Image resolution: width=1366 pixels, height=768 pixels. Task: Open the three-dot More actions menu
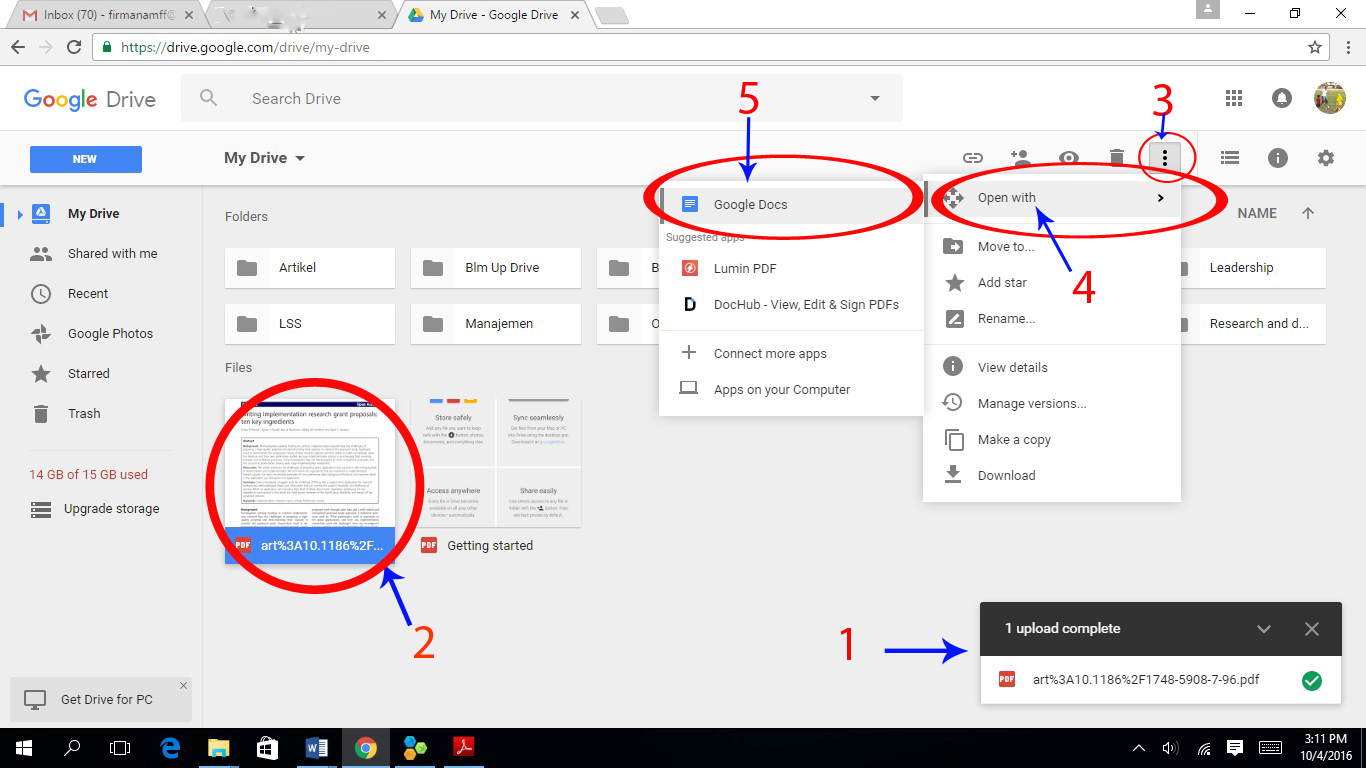[x=1165, y=158]
